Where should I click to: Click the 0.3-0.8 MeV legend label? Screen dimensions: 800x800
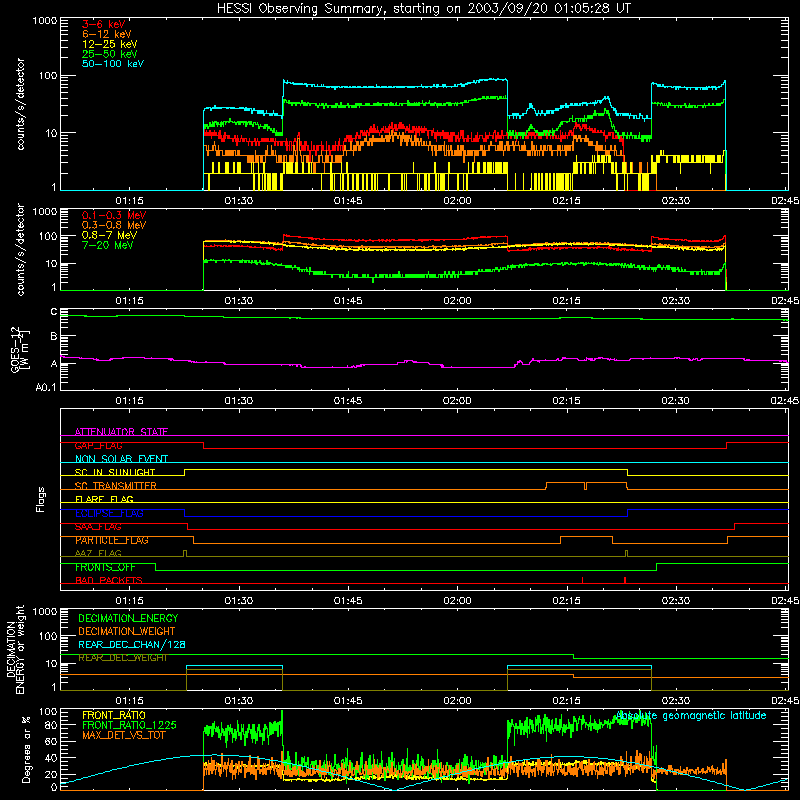click(114, 225)
